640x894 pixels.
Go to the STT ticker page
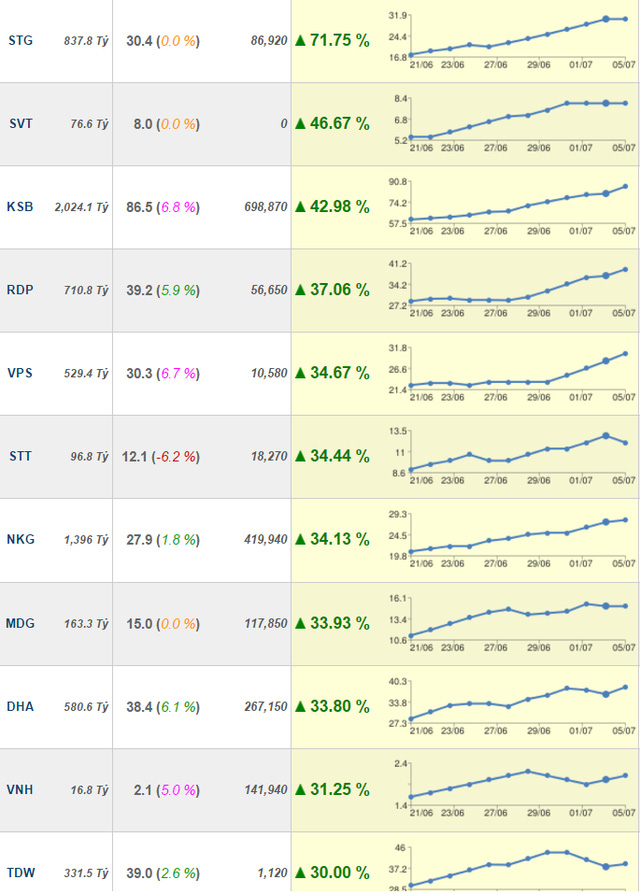coord(19,456)
